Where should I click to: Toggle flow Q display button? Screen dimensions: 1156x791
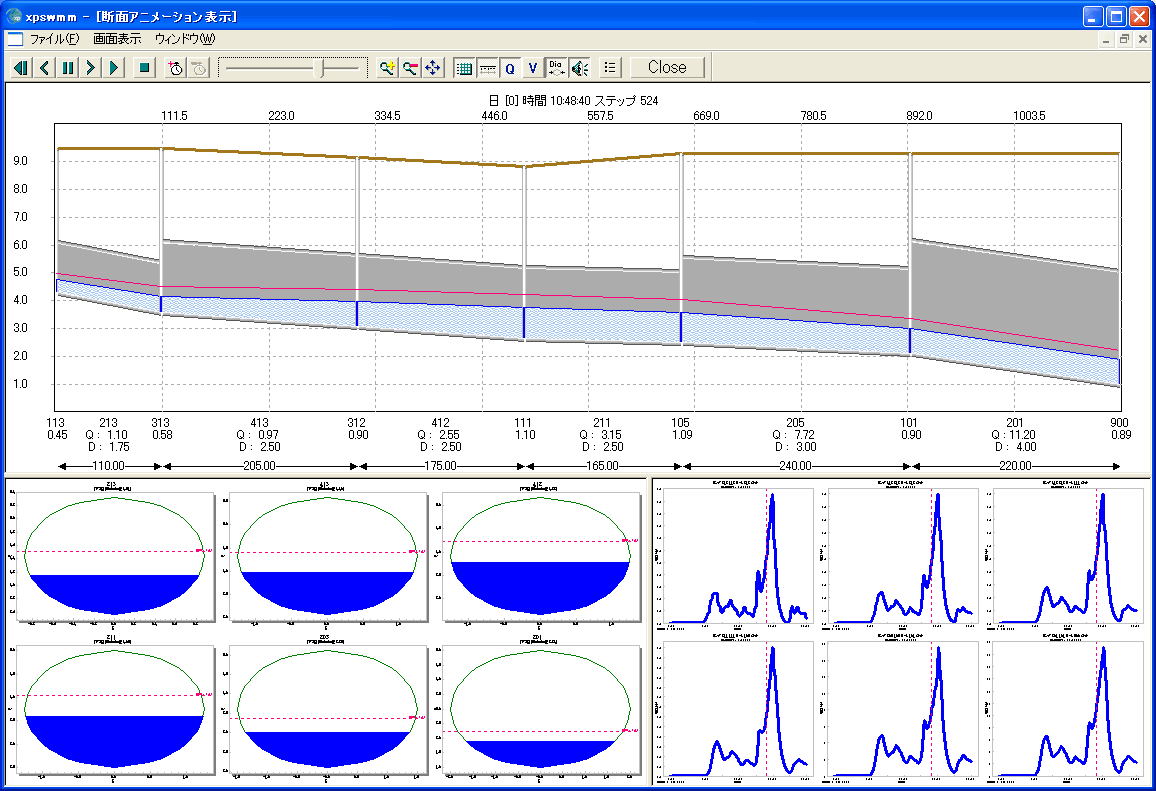point(509,68)
